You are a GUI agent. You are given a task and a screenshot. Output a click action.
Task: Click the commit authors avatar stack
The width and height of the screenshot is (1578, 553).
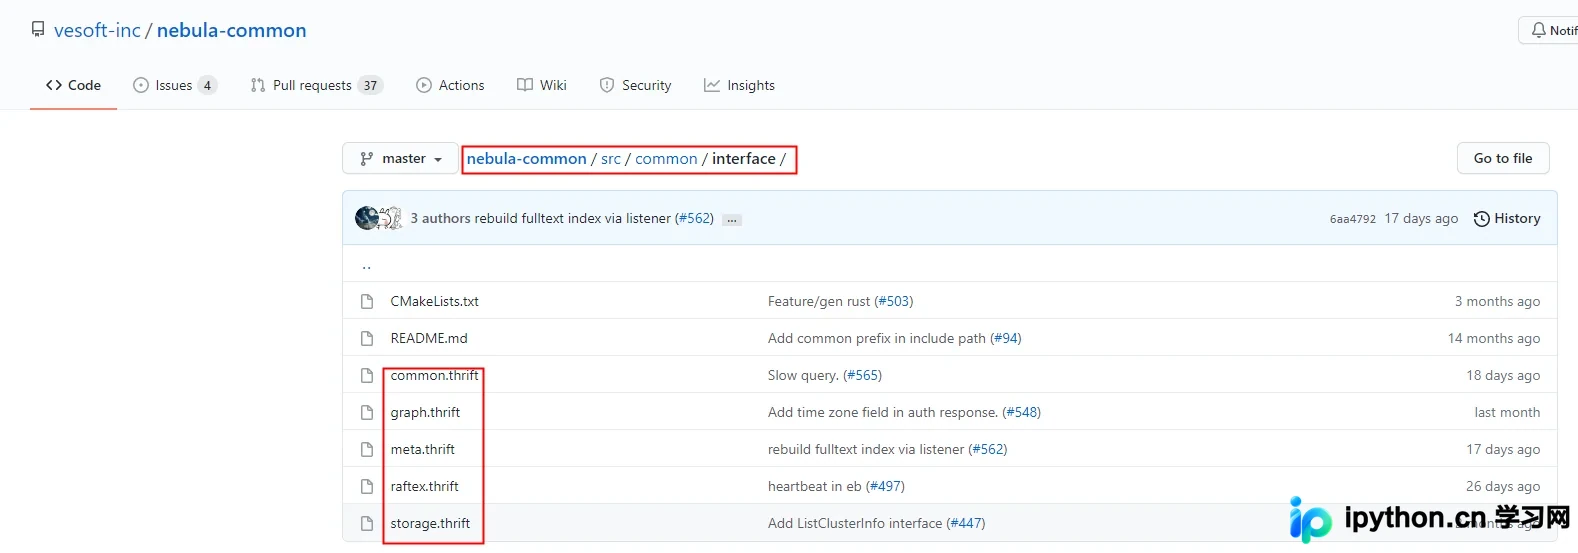point(379,218)
